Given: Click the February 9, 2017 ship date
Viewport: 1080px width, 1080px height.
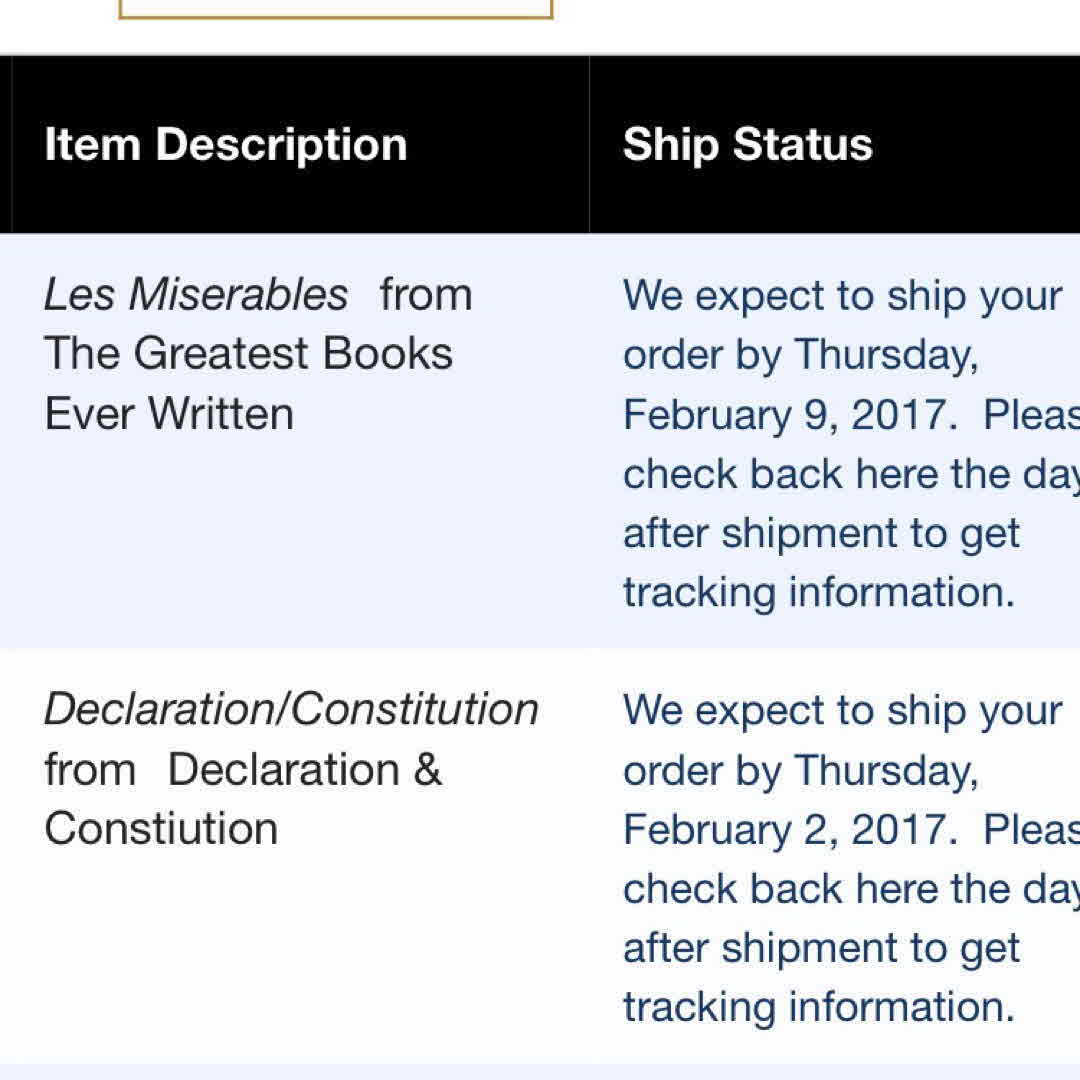Looking at the screenshot, I should click(x=784, y=414).
